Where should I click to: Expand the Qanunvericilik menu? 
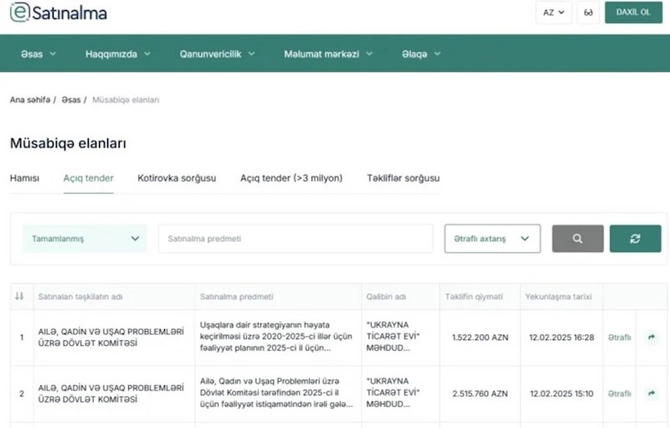[217, 54]
